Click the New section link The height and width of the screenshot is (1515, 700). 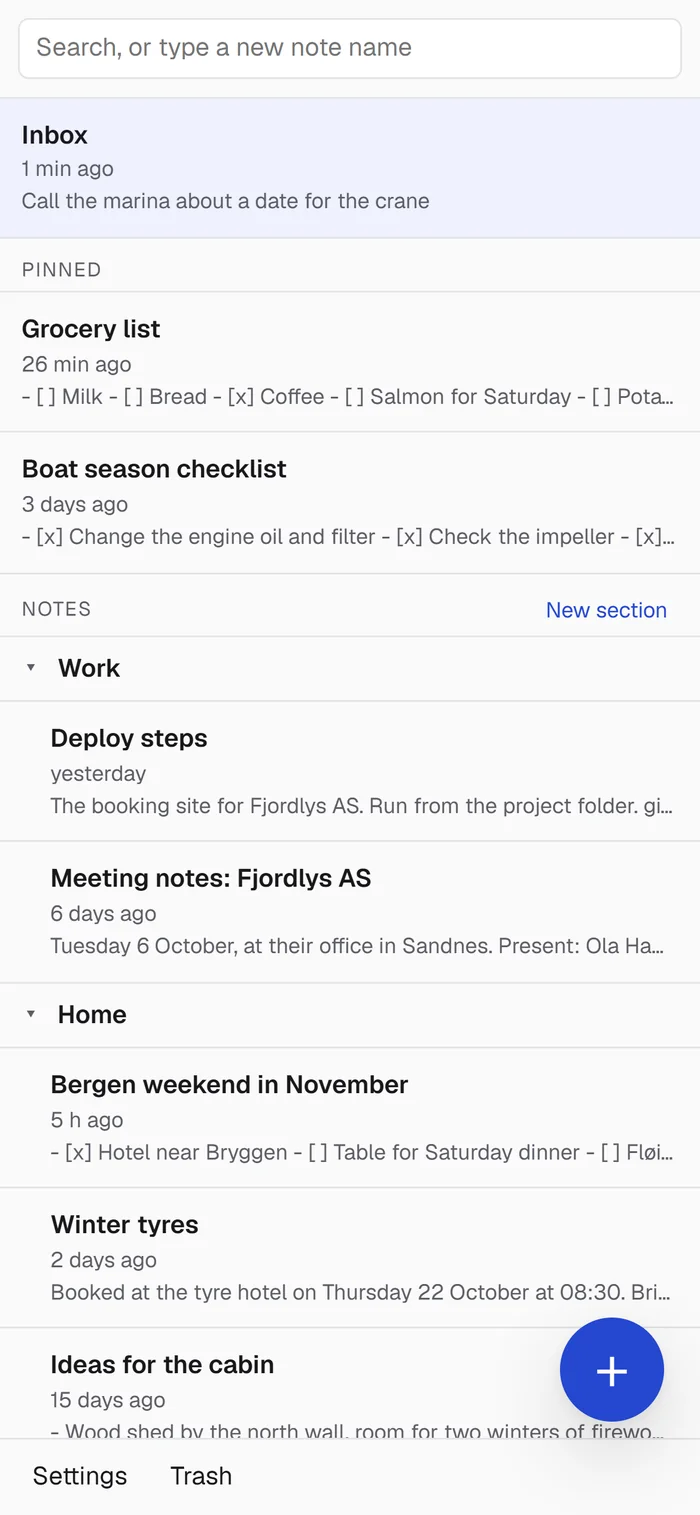click(606, 610)
